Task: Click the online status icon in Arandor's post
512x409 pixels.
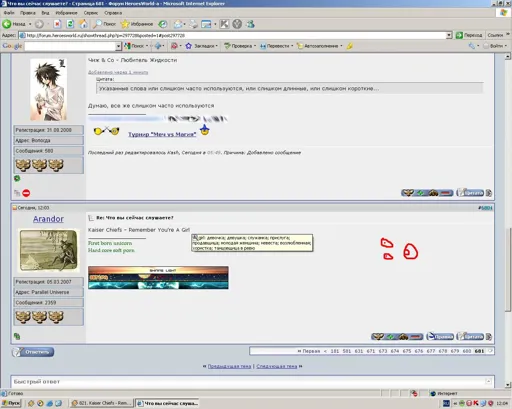Action: tap(17, 336)
